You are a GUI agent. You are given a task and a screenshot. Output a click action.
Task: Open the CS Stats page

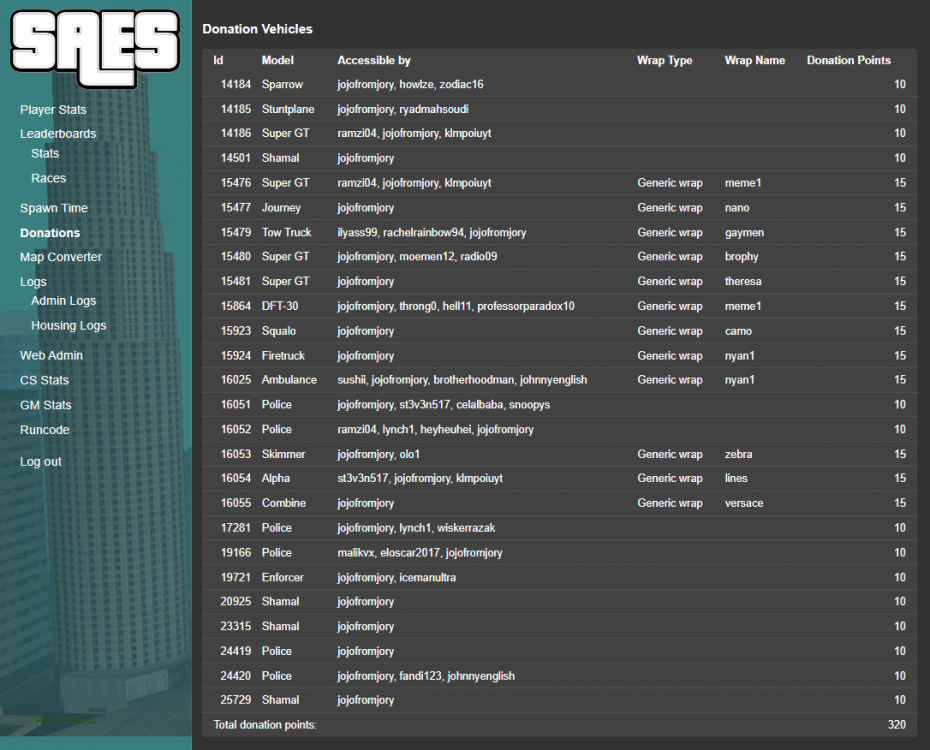(44, 380)
